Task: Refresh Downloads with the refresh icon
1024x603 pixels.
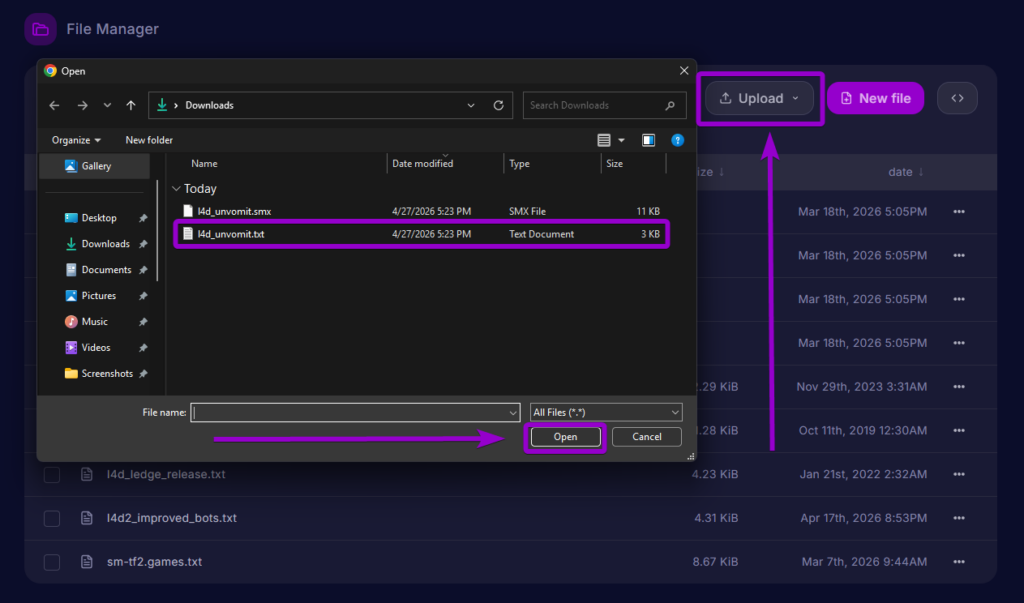Action: [x=499, y=105]
